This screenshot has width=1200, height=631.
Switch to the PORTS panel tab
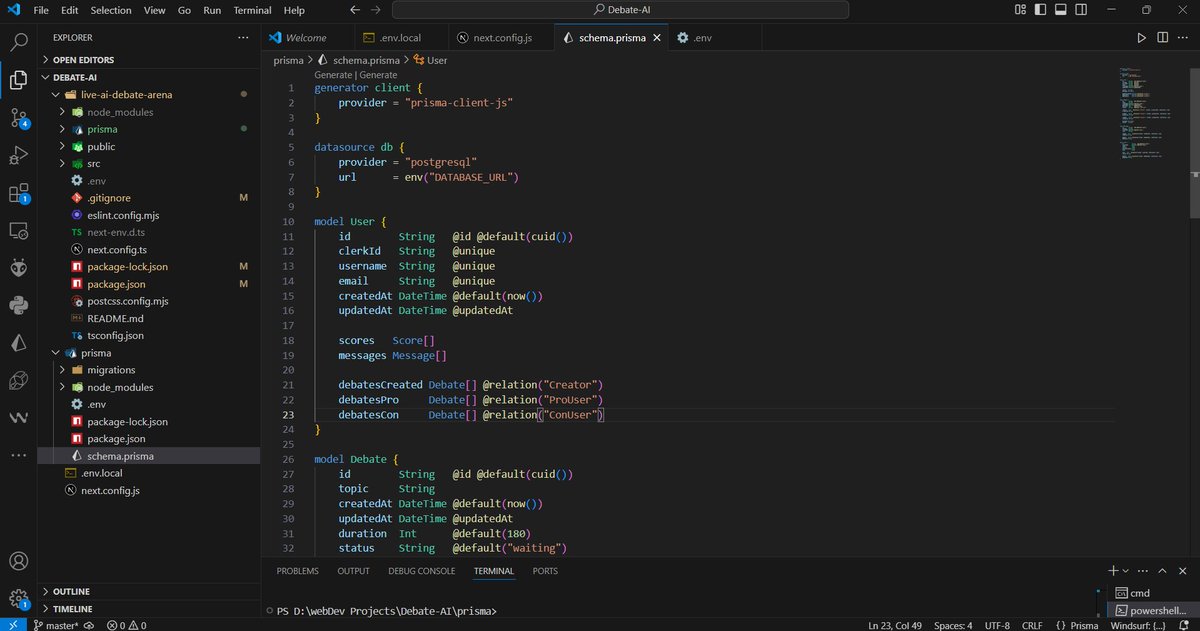click(x=546, y=571)
